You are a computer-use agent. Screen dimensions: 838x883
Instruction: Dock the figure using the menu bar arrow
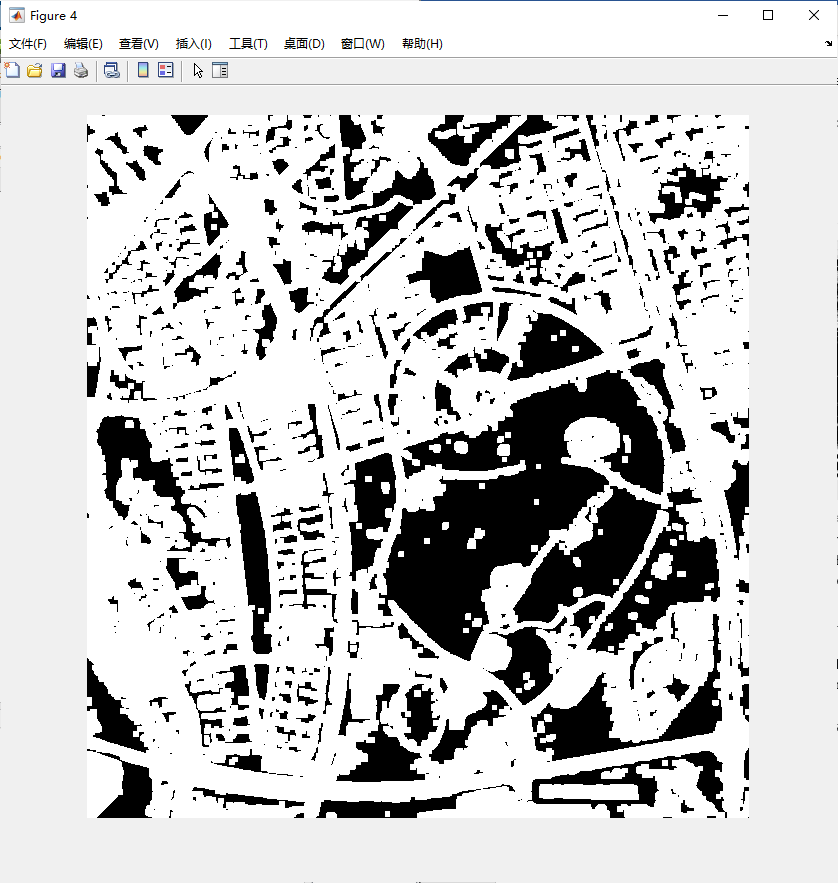pyautogui.click(x=828, y=44)
